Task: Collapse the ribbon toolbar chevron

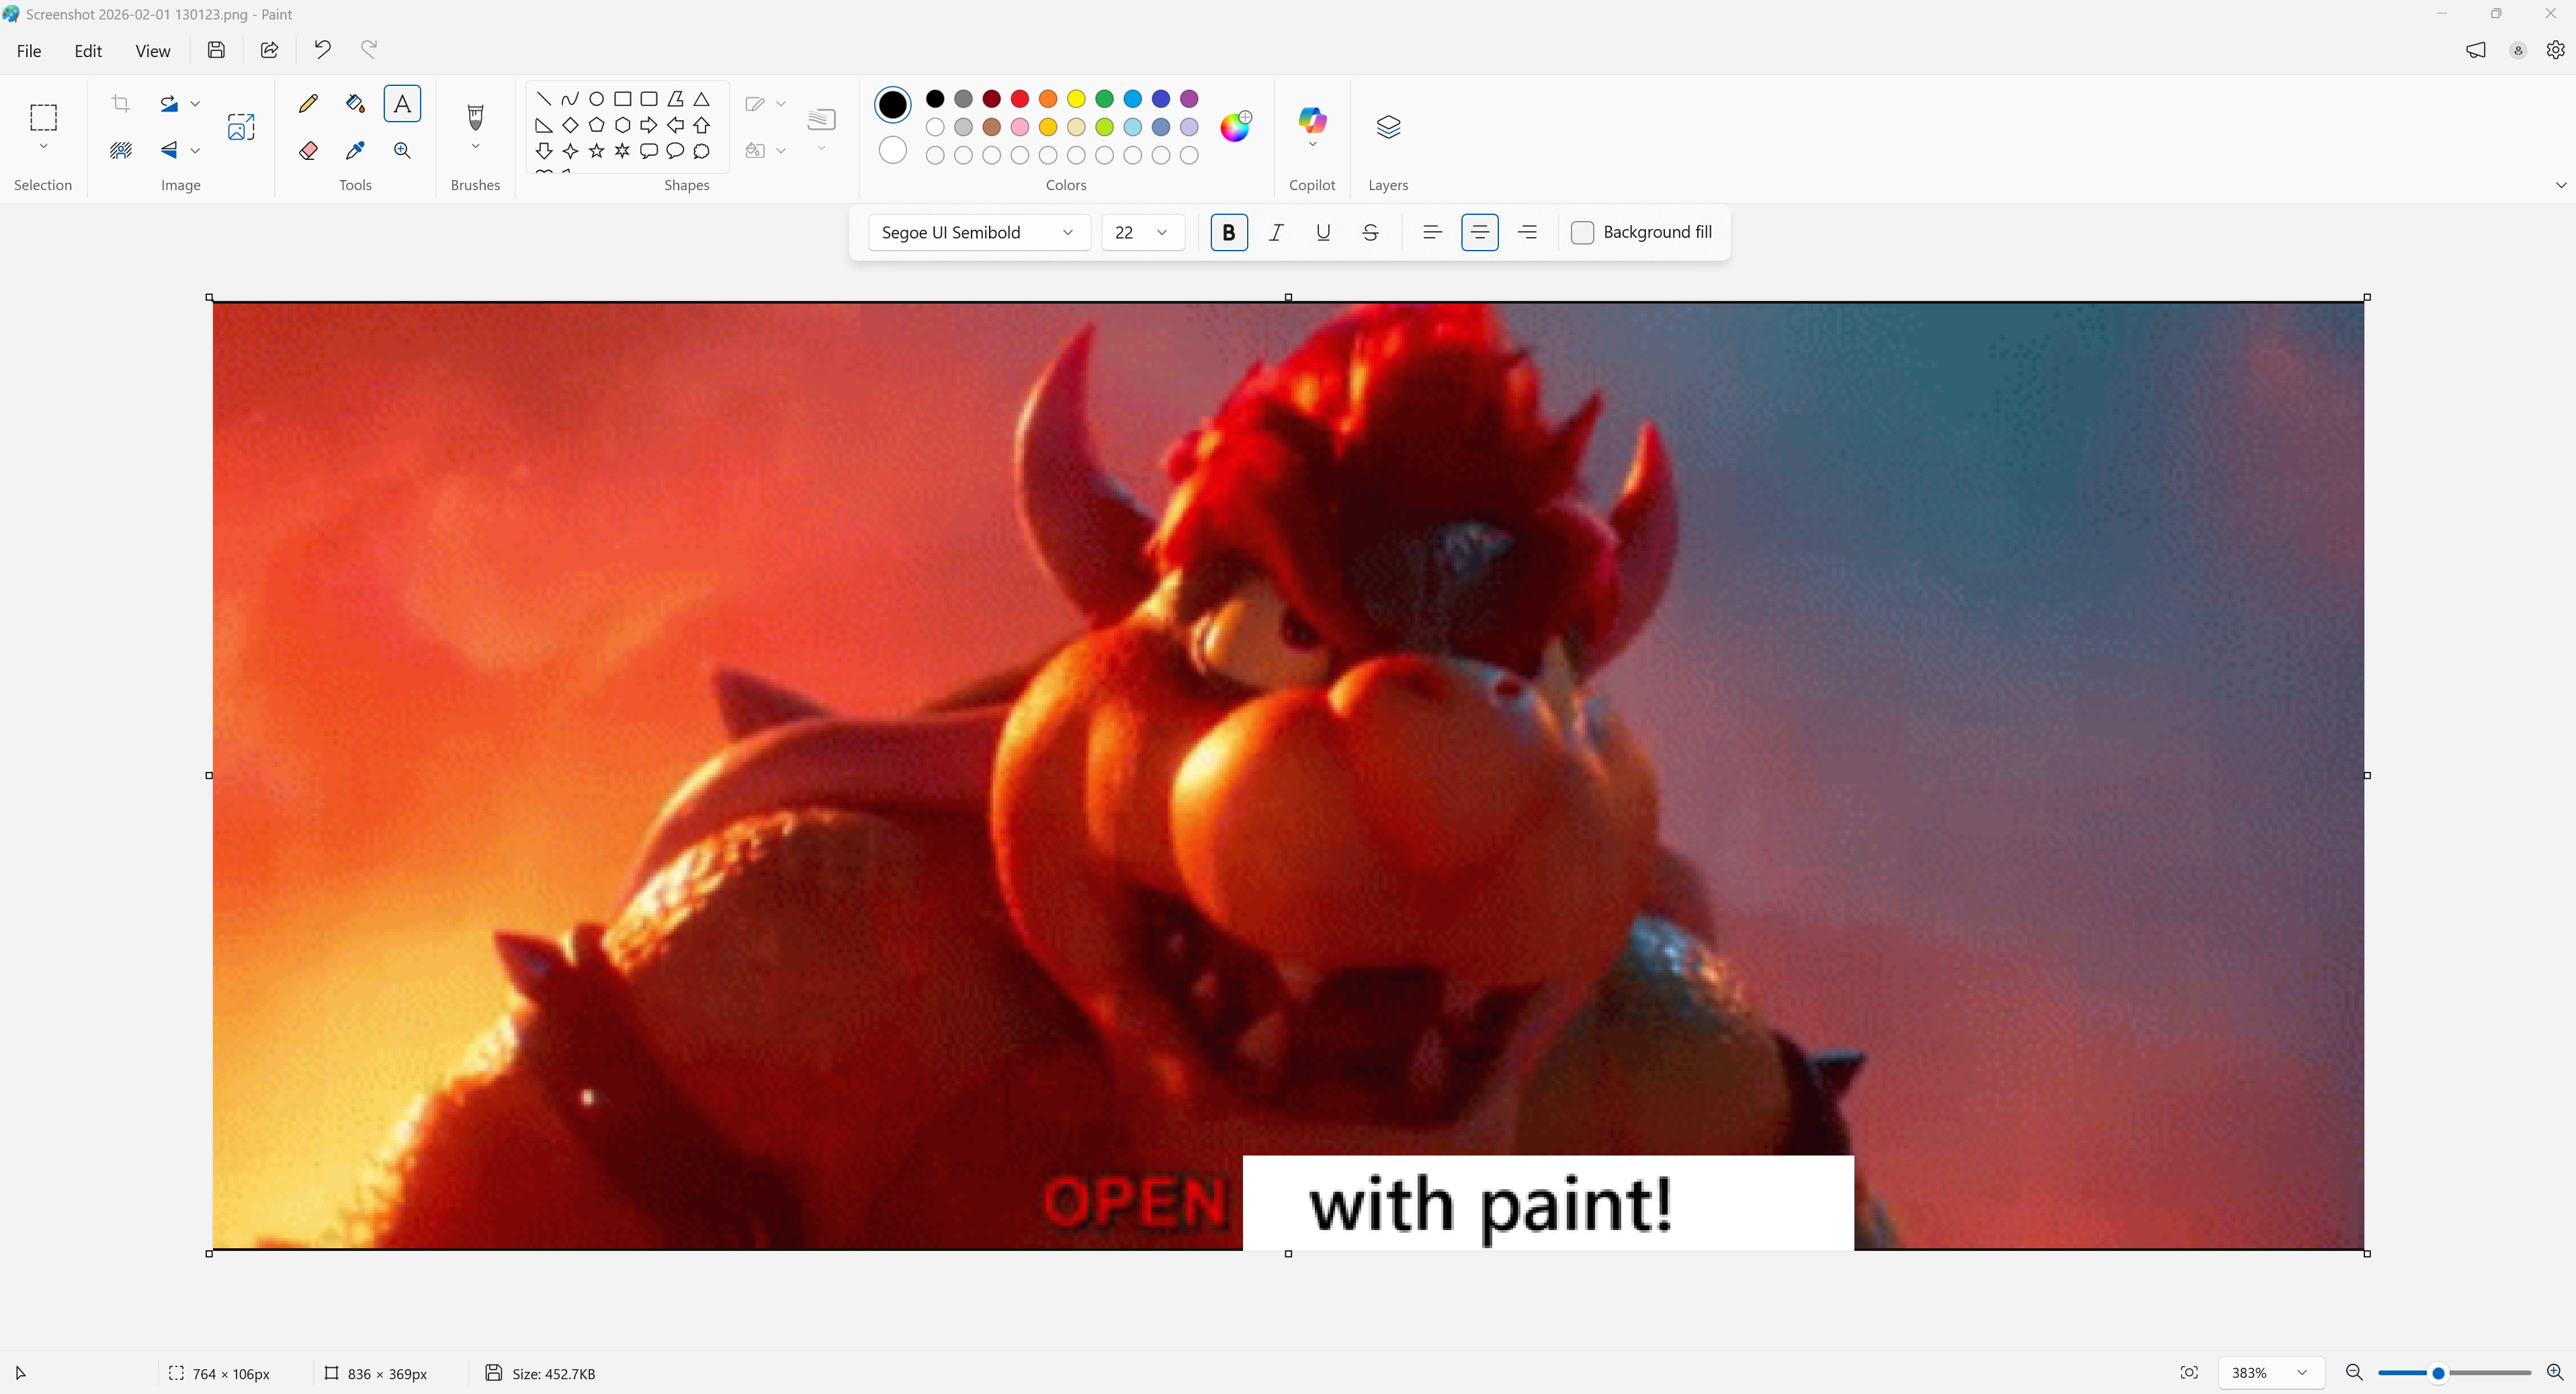Action: [2560, 185]
